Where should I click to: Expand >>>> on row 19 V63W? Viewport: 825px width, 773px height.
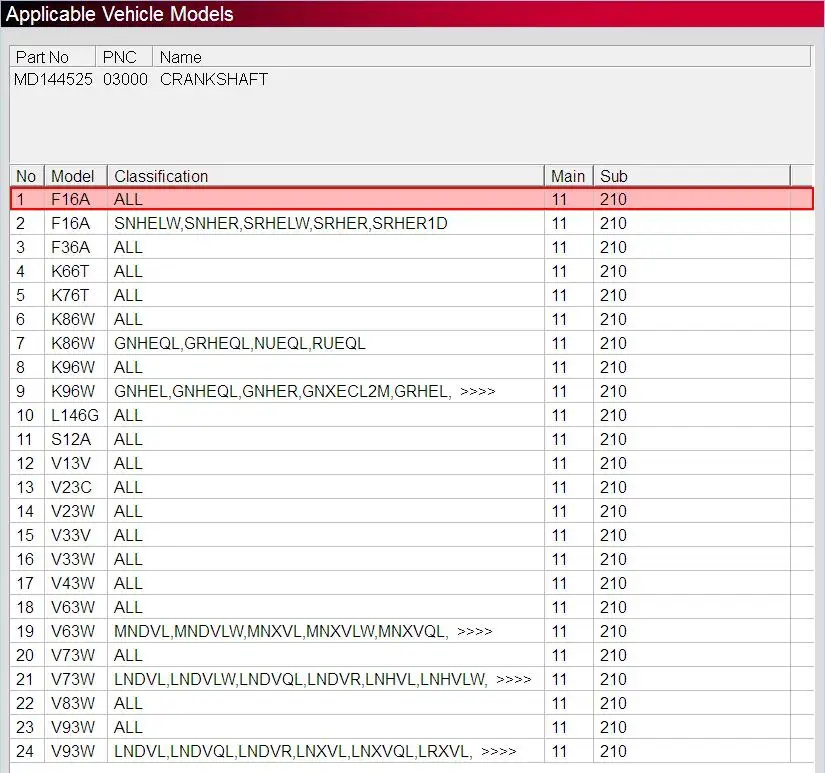point(475,631)
